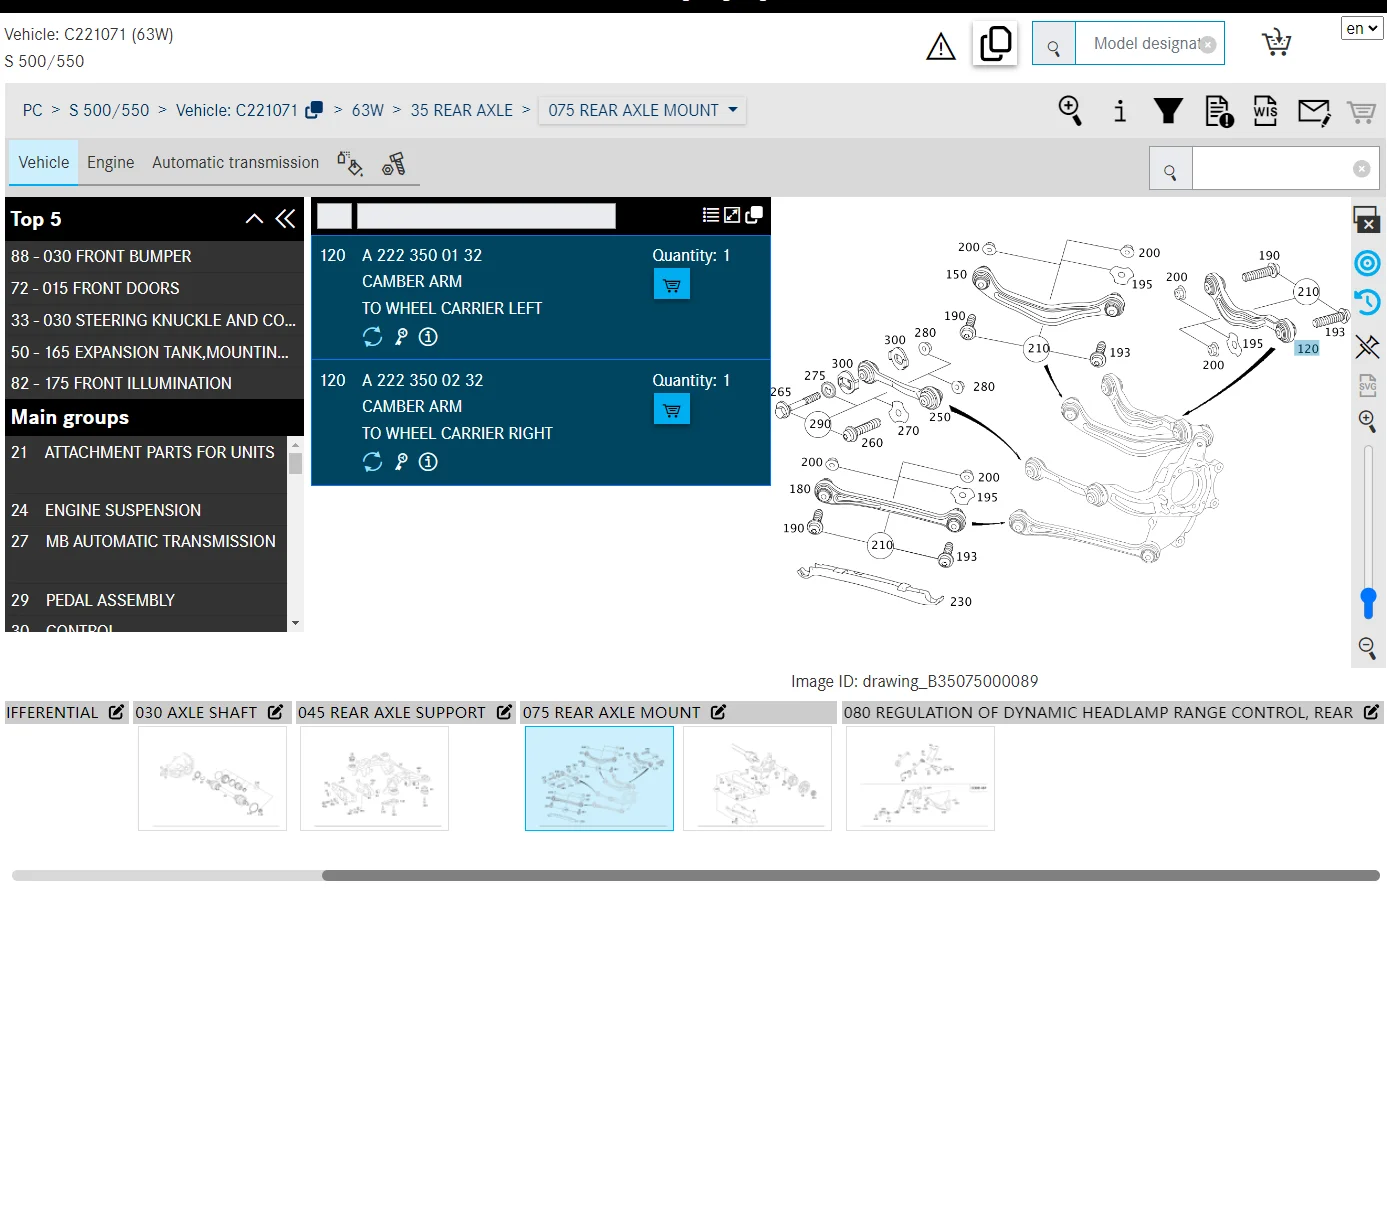Click the copy vehicle icon beside C221071
1387x1217 pixels.
click(x=314, y=110)
